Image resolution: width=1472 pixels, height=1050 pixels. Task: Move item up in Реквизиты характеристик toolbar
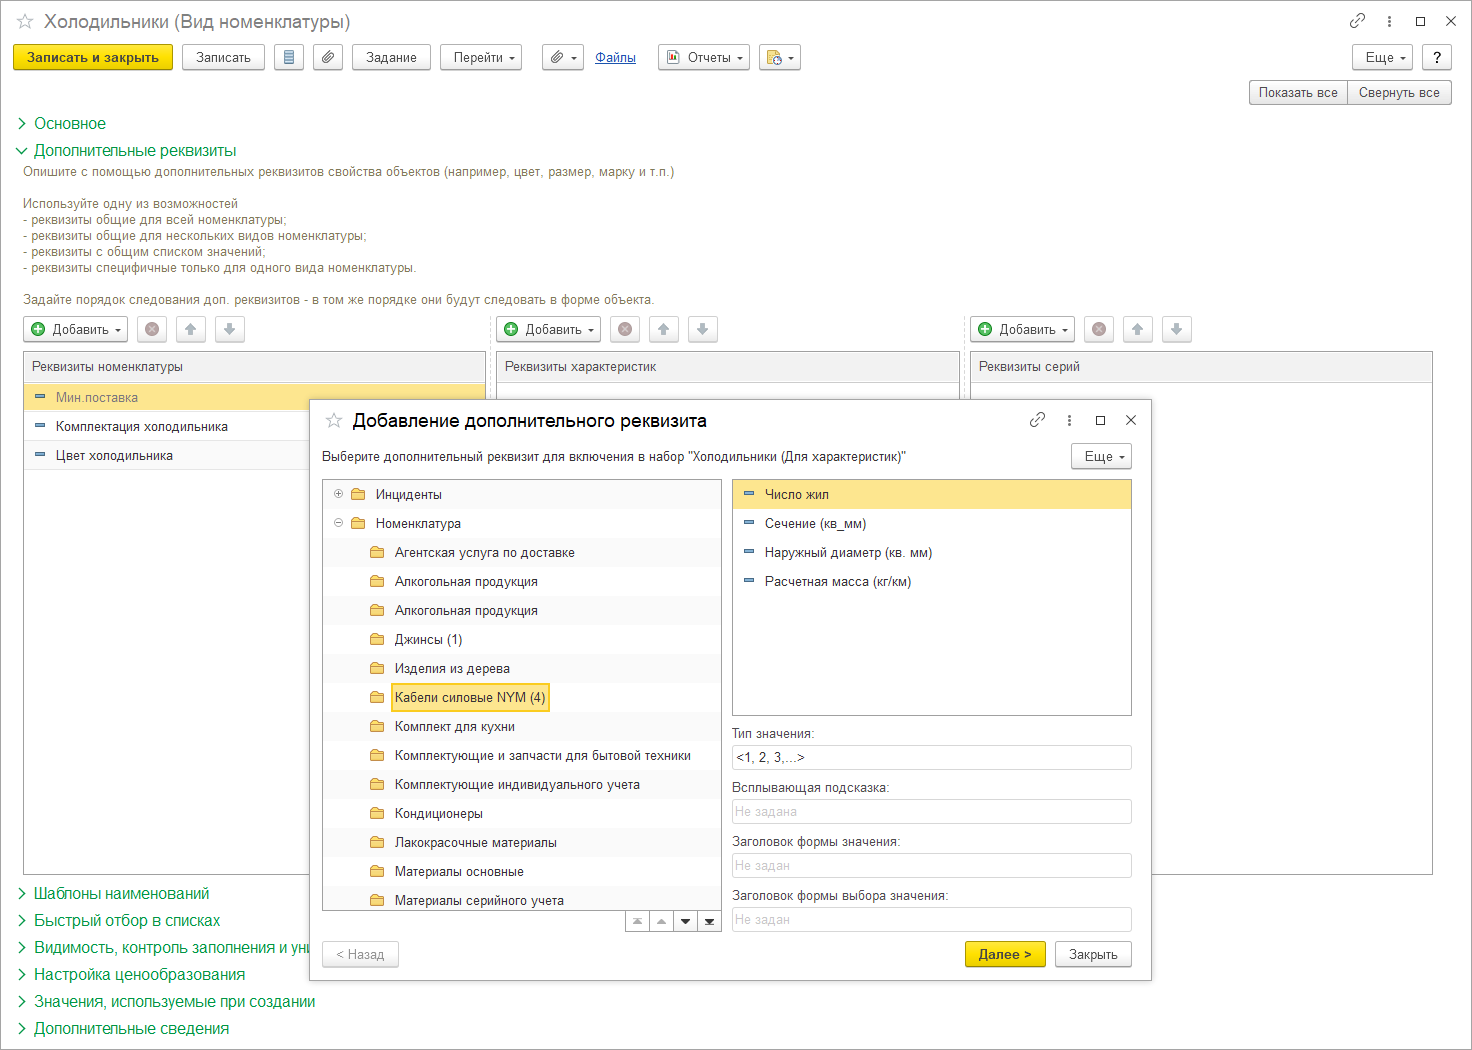(663, 329)
